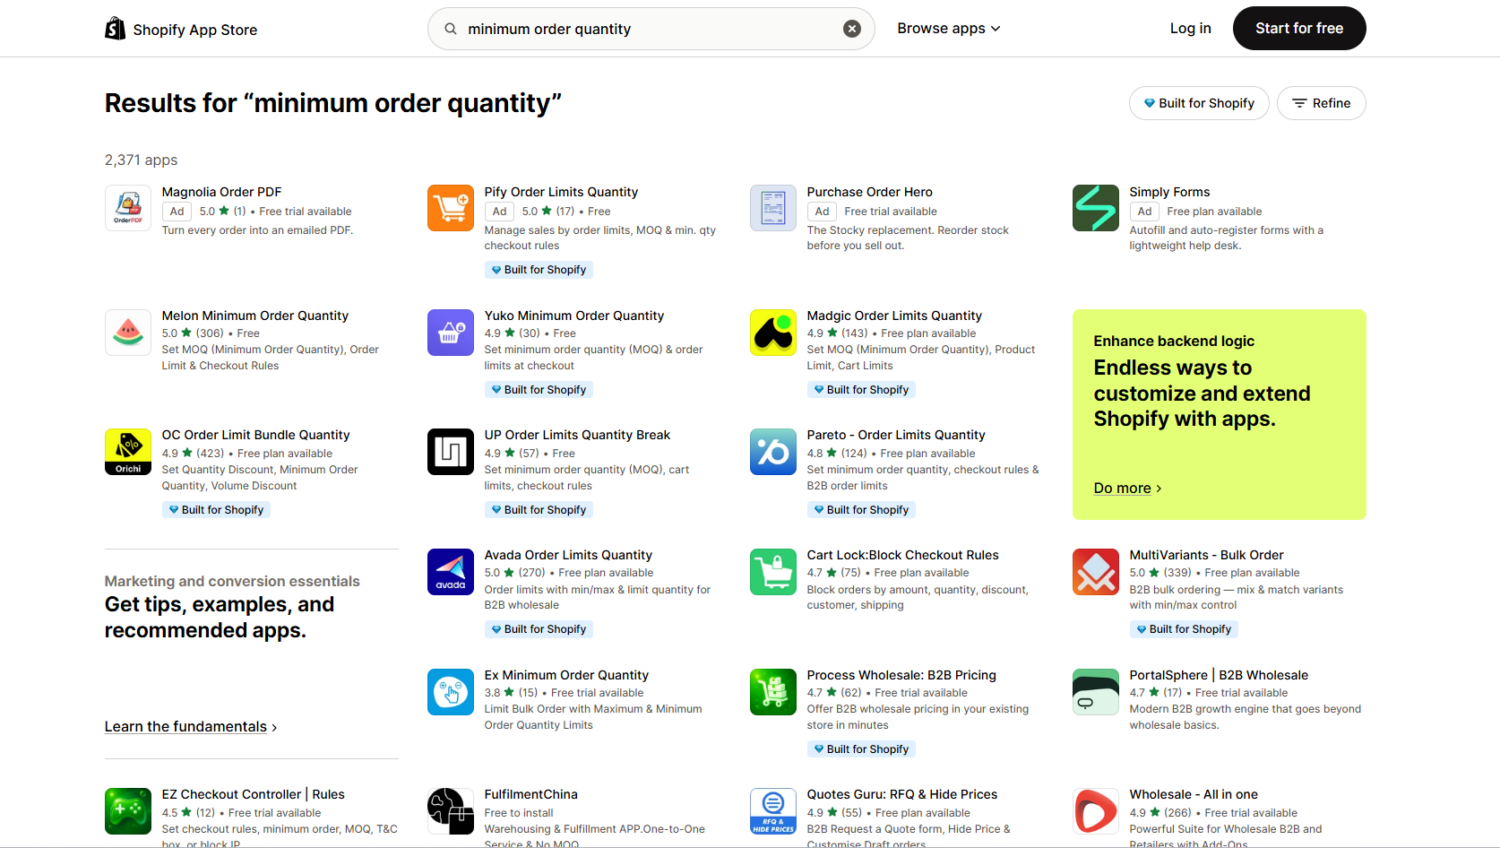
Task: Open Magdic Order Limits Quantity icon
Action: tap(773, 332)
